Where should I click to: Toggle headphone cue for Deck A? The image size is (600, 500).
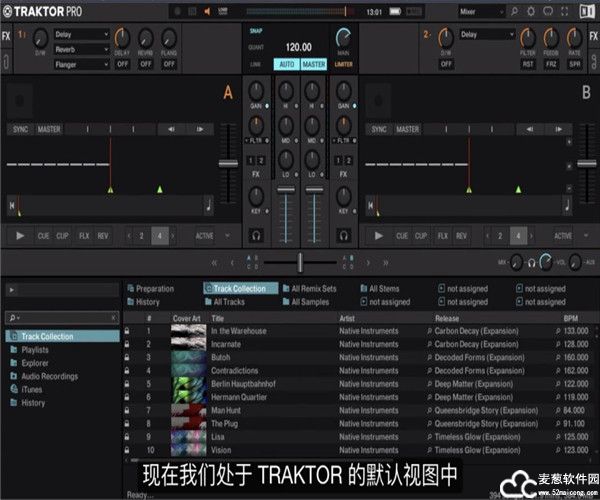point(258,236)
